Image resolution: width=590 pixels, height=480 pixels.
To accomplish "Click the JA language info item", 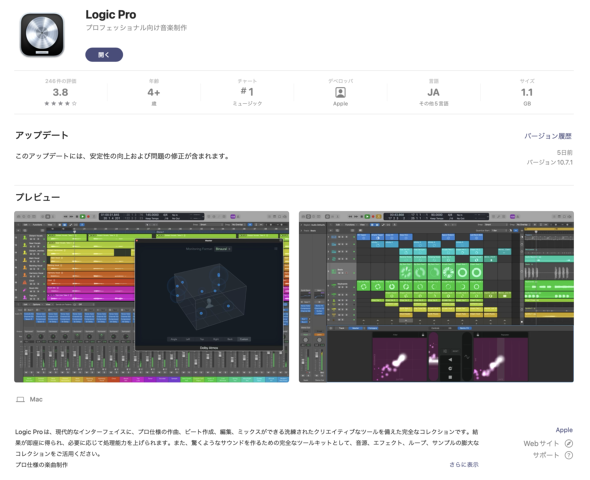I will click(x=433, y=92).
